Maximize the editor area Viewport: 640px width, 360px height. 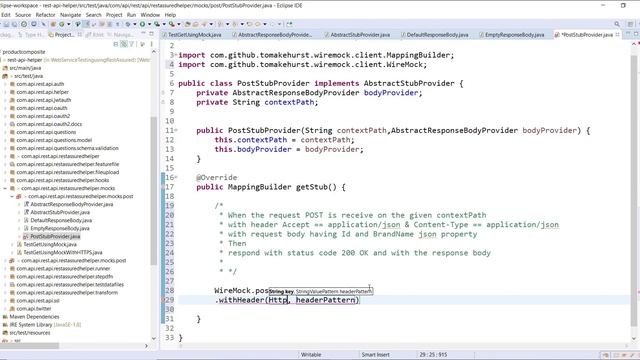pos(636,34)
